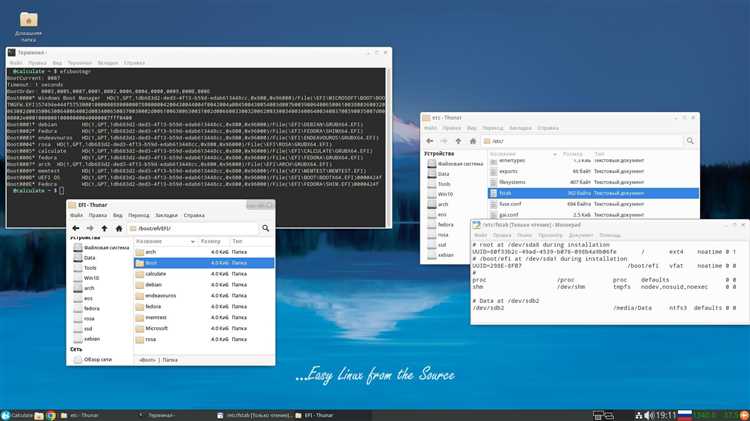Screen dimensions: 750x421
Task: Select rosa folder in EFI Thunar file list
Action: coord(204,340)
